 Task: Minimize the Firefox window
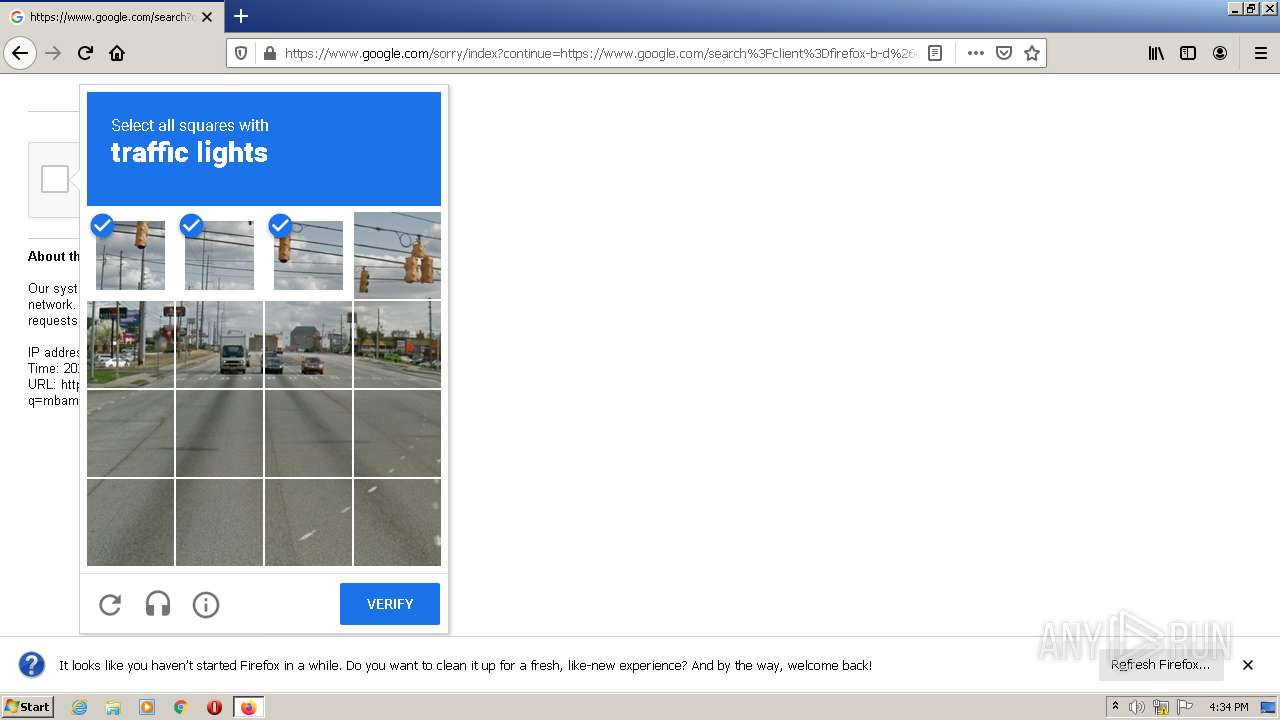coord(1235,8)
